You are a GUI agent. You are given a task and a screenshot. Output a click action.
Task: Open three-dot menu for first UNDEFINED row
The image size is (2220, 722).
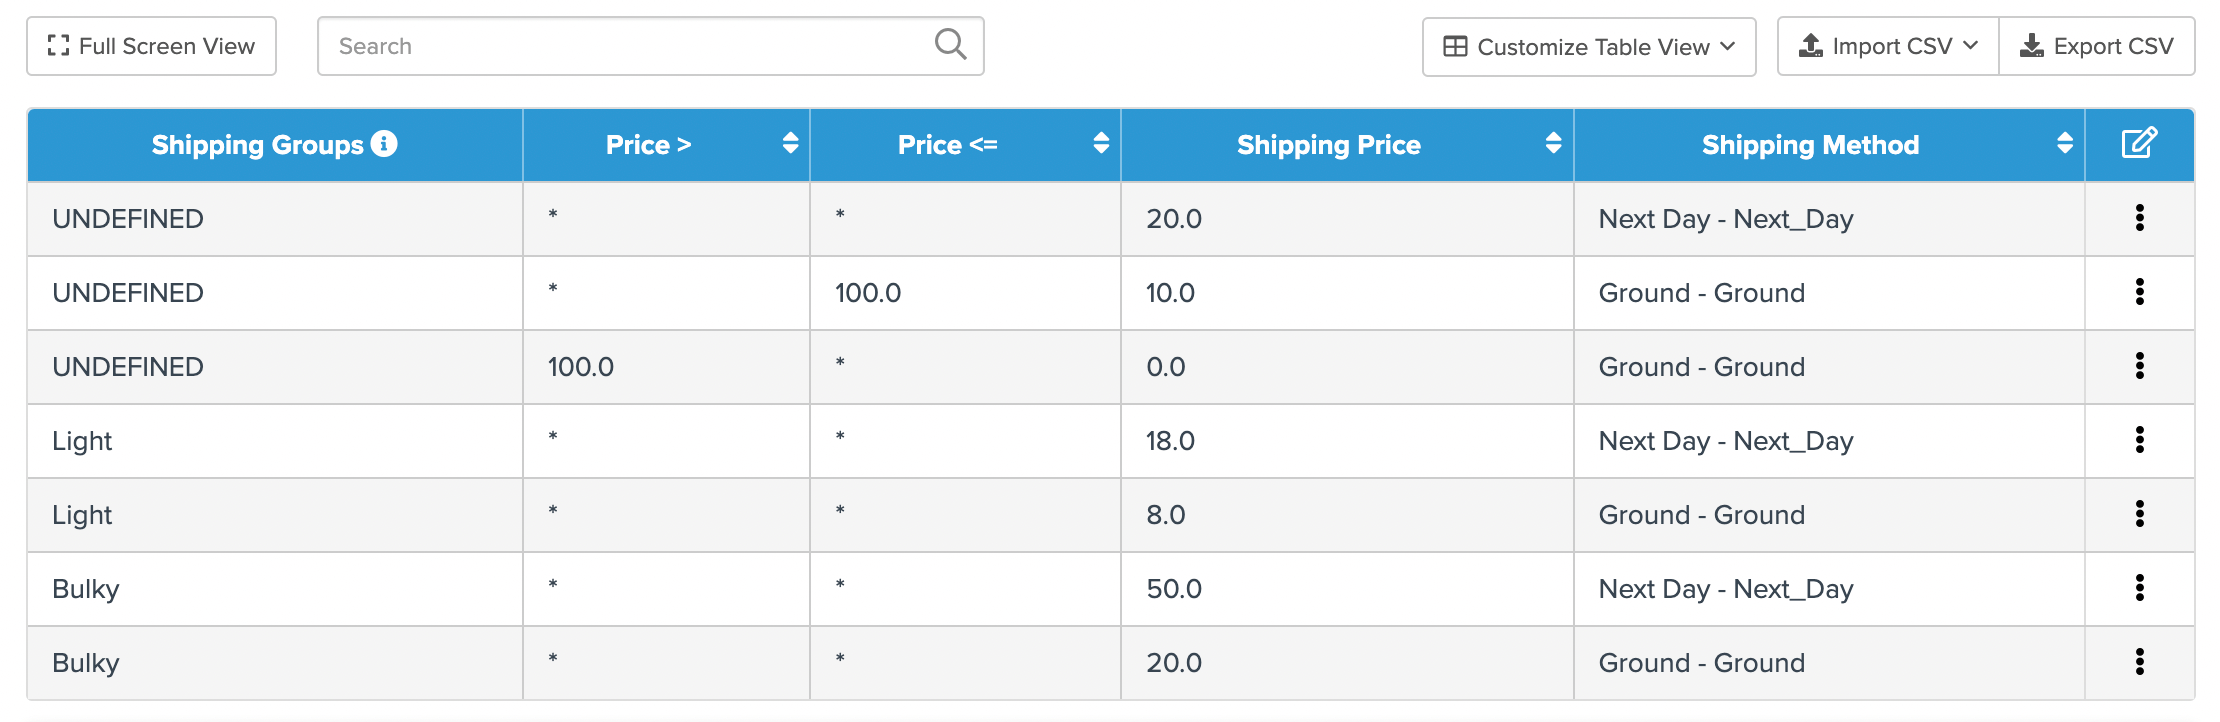[2139, 218]
